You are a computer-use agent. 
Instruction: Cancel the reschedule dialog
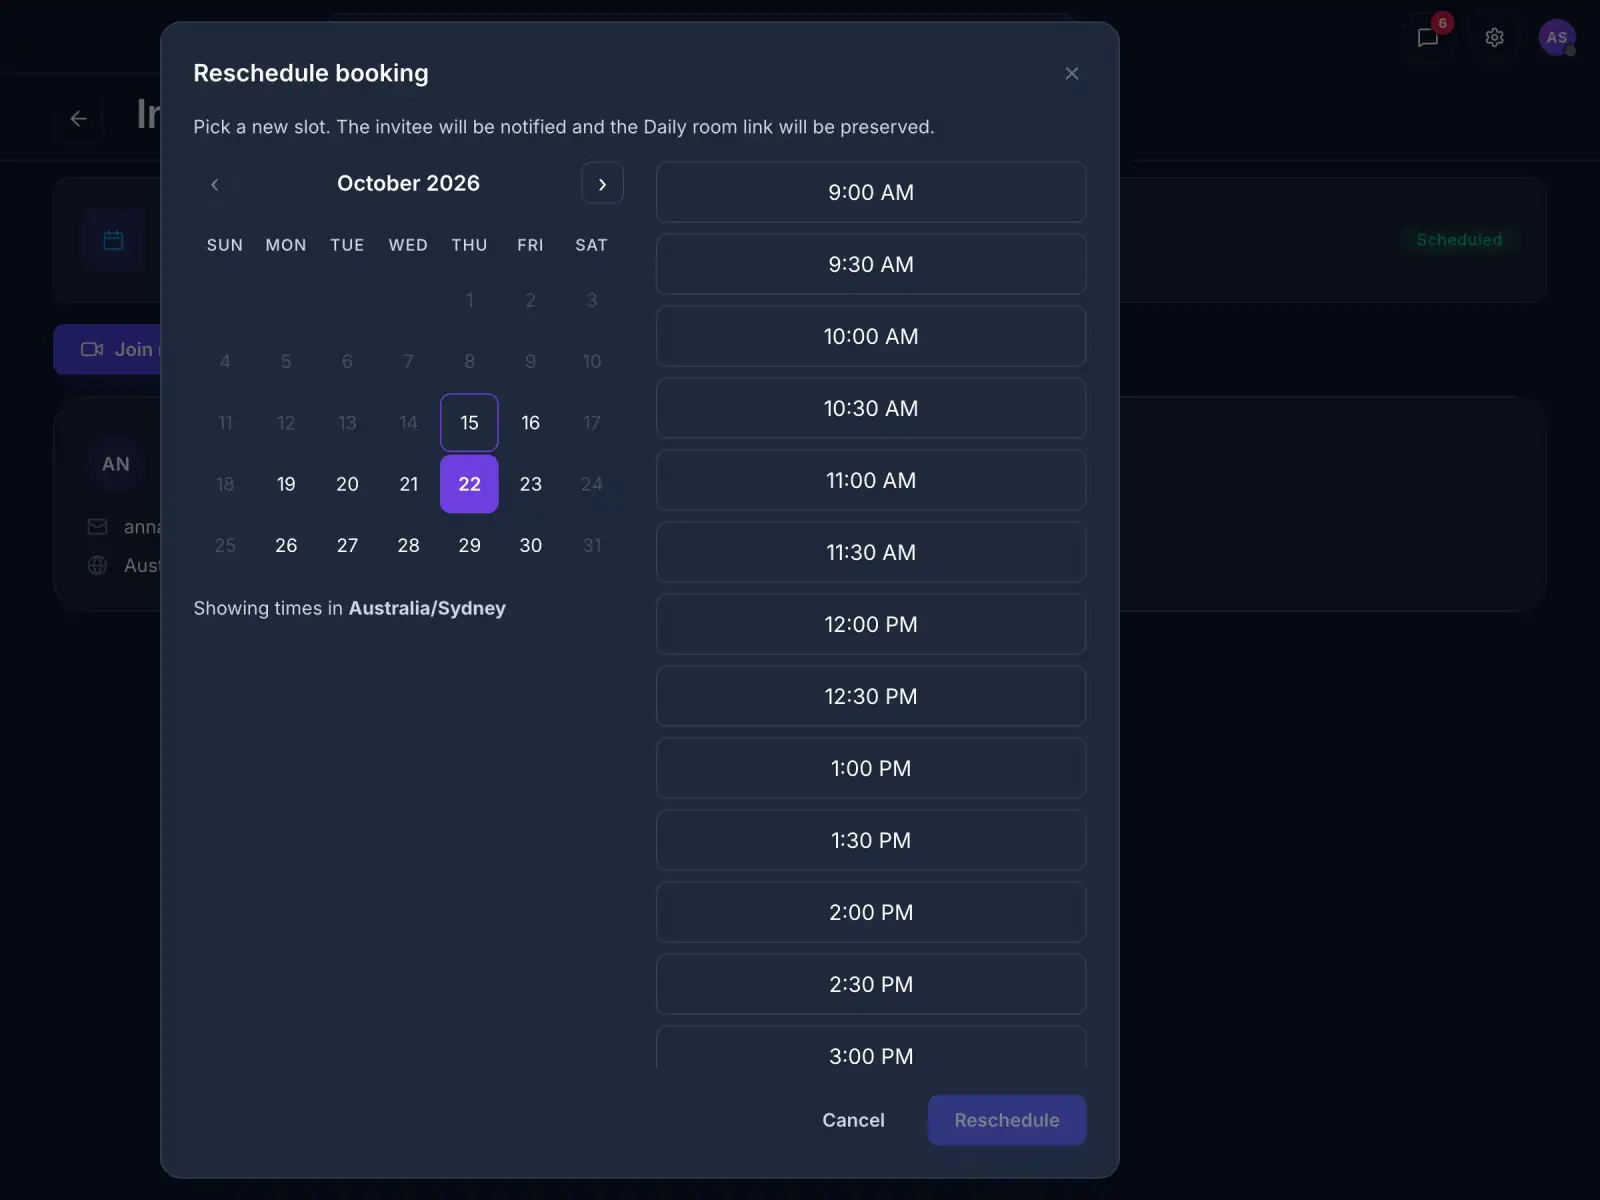click(x=853, y=1120)
